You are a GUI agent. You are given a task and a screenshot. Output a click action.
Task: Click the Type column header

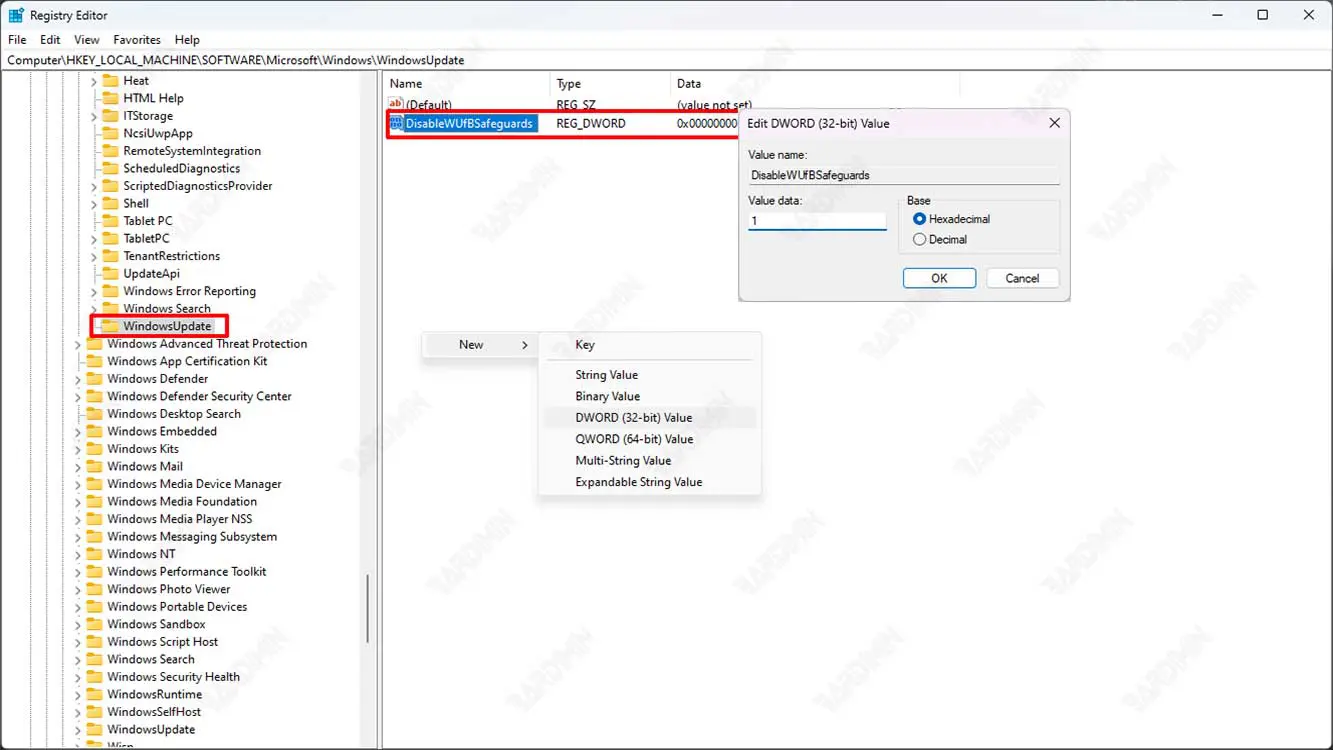[x=610, y=84]
